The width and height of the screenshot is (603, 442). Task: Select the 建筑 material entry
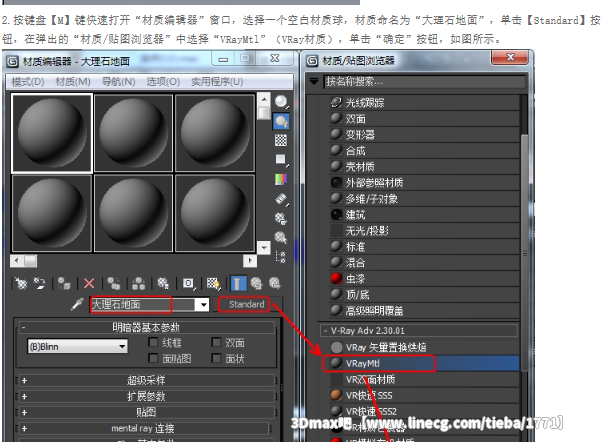424,215
